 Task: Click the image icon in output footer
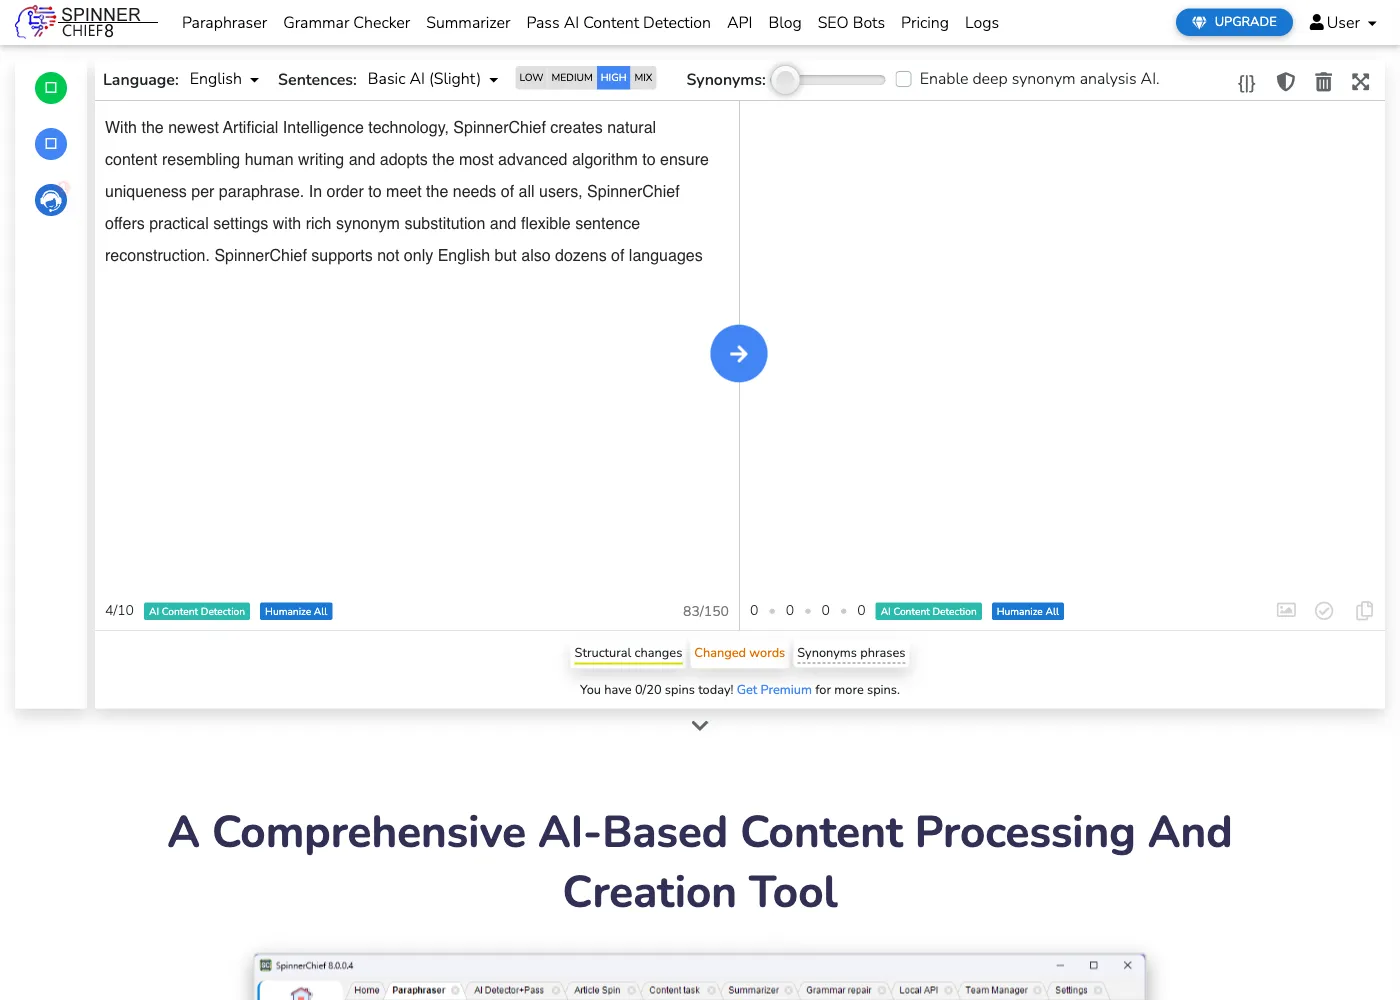click(1287, 610)
